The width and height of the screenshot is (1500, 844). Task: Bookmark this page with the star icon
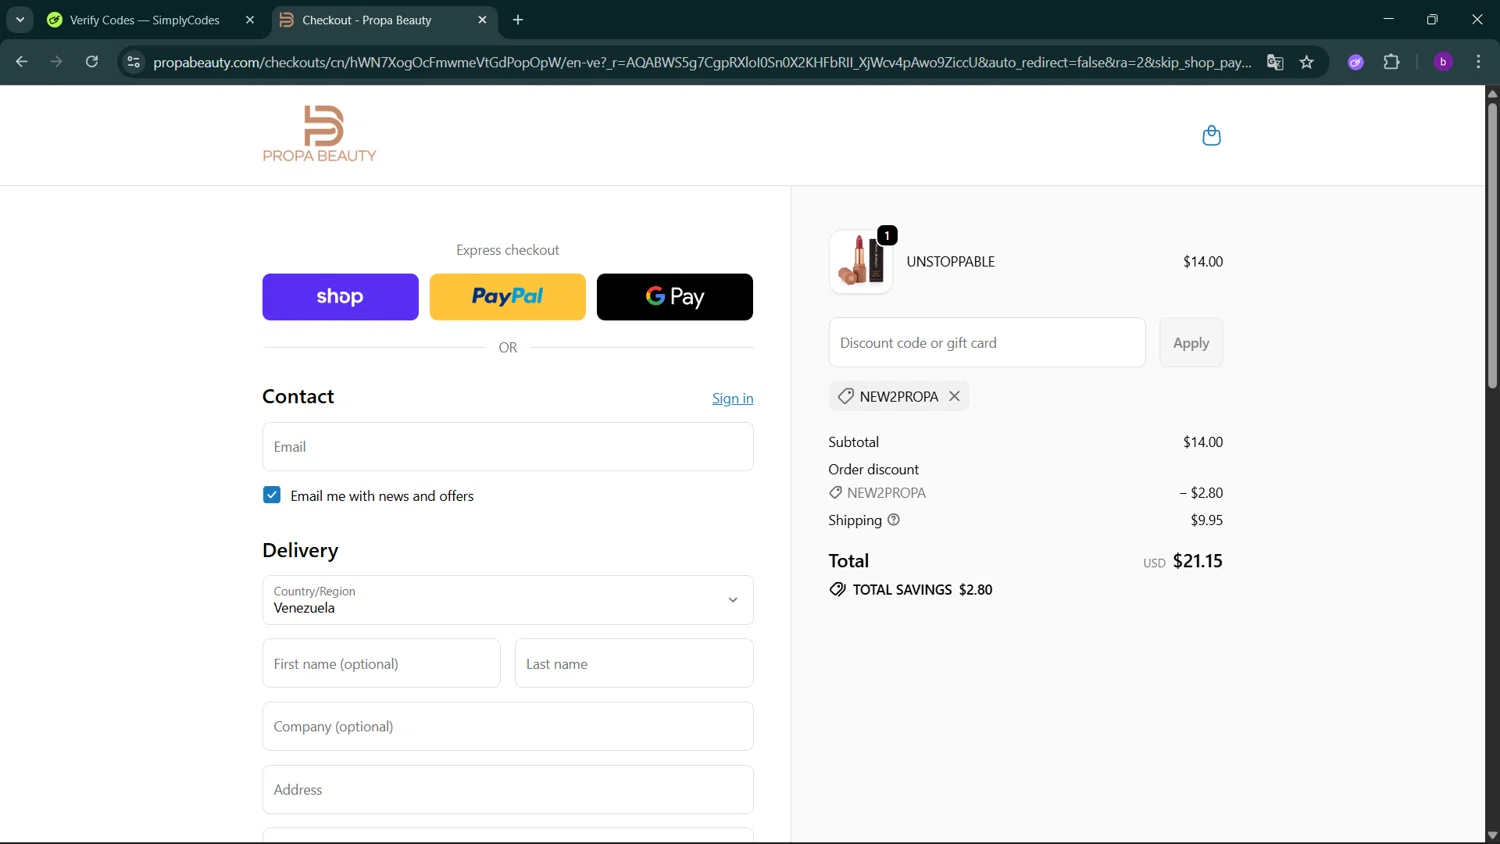1307,62
